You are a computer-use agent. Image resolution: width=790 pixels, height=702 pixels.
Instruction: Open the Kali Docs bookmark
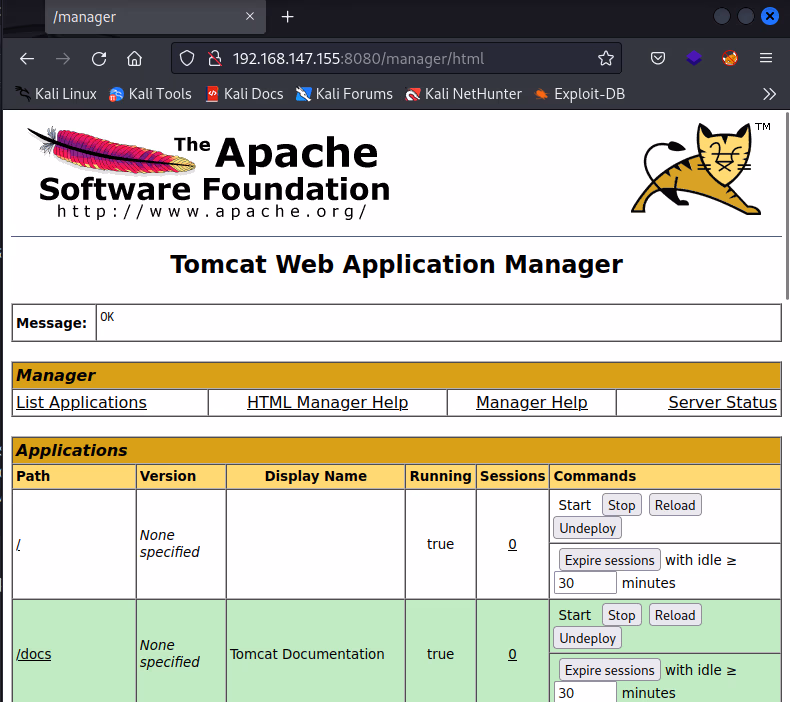[245, 94]
